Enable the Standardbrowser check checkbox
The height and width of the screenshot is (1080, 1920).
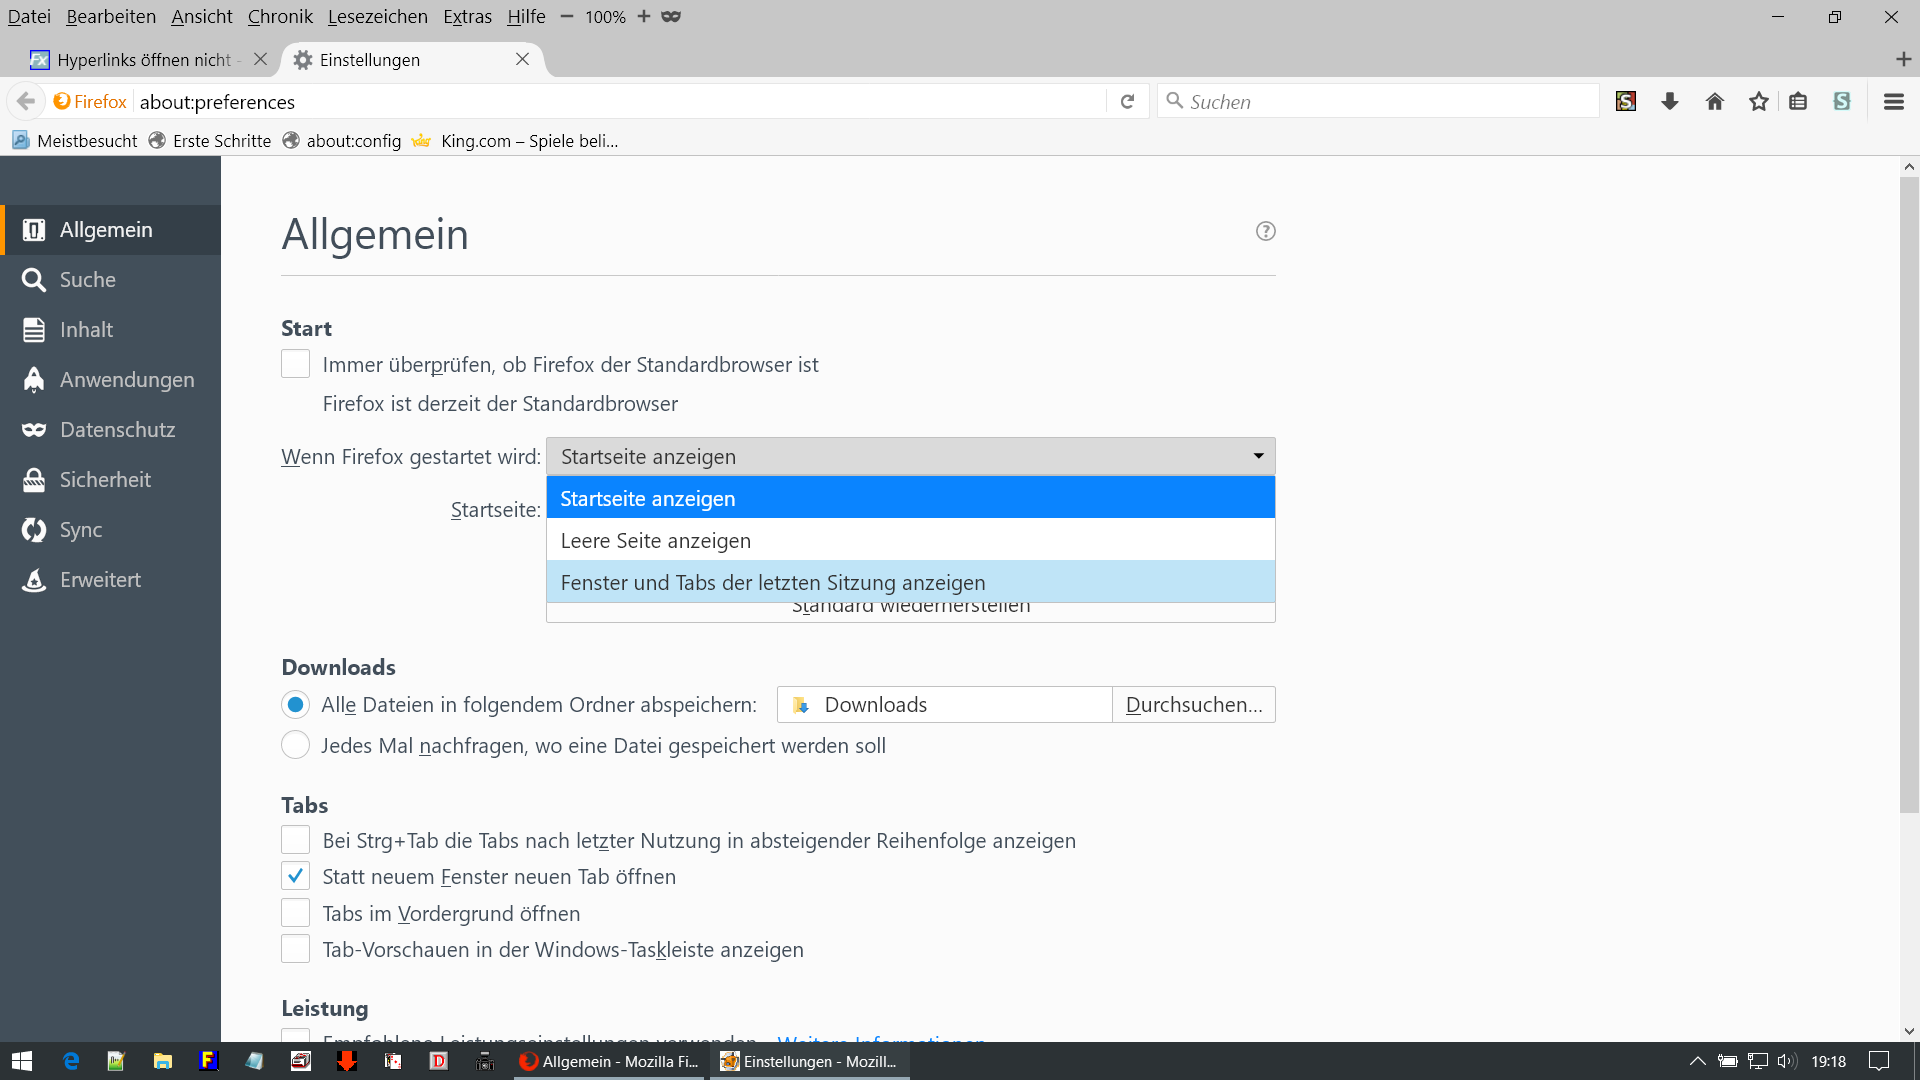pos(295,364)
